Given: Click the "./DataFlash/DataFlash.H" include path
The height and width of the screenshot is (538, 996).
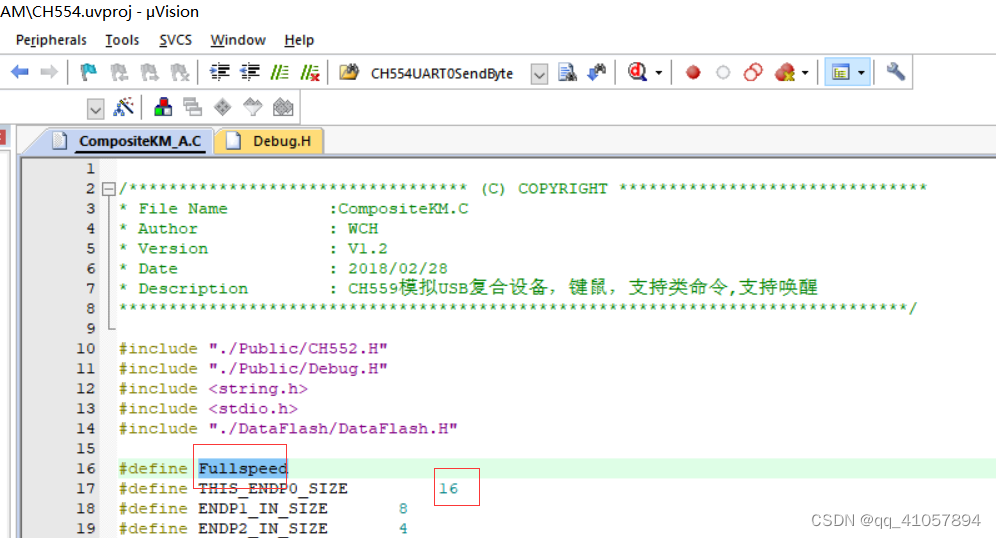Looking at the screenshot, I should click(333, 429).
